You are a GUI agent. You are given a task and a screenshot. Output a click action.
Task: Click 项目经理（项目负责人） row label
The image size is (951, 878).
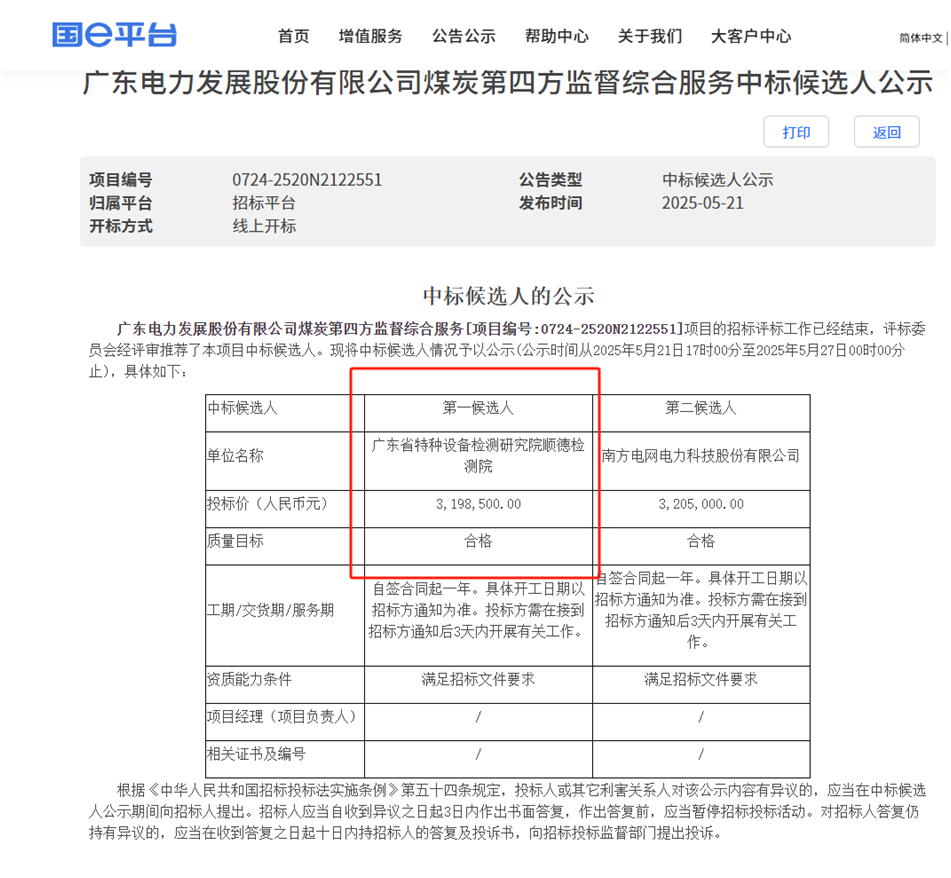pos(281,717)
